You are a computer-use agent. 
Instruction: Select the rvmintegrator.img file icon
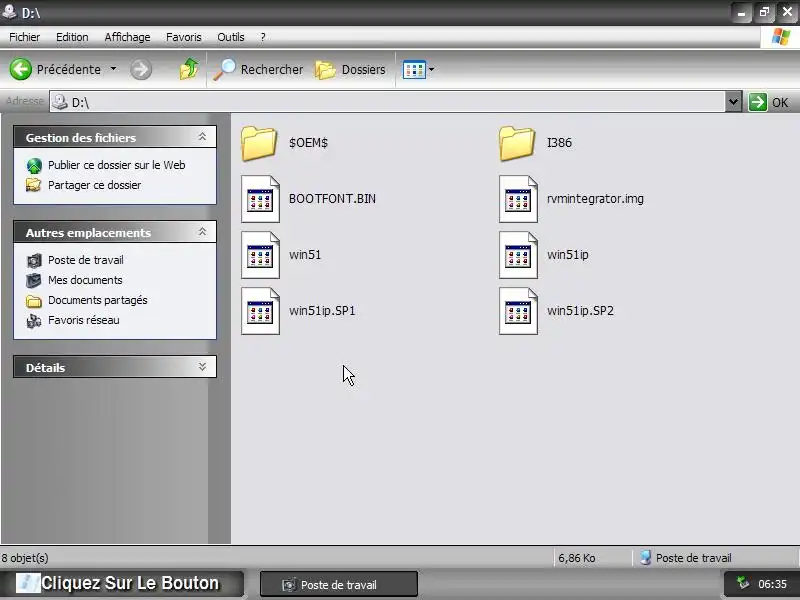pos(518,199)
